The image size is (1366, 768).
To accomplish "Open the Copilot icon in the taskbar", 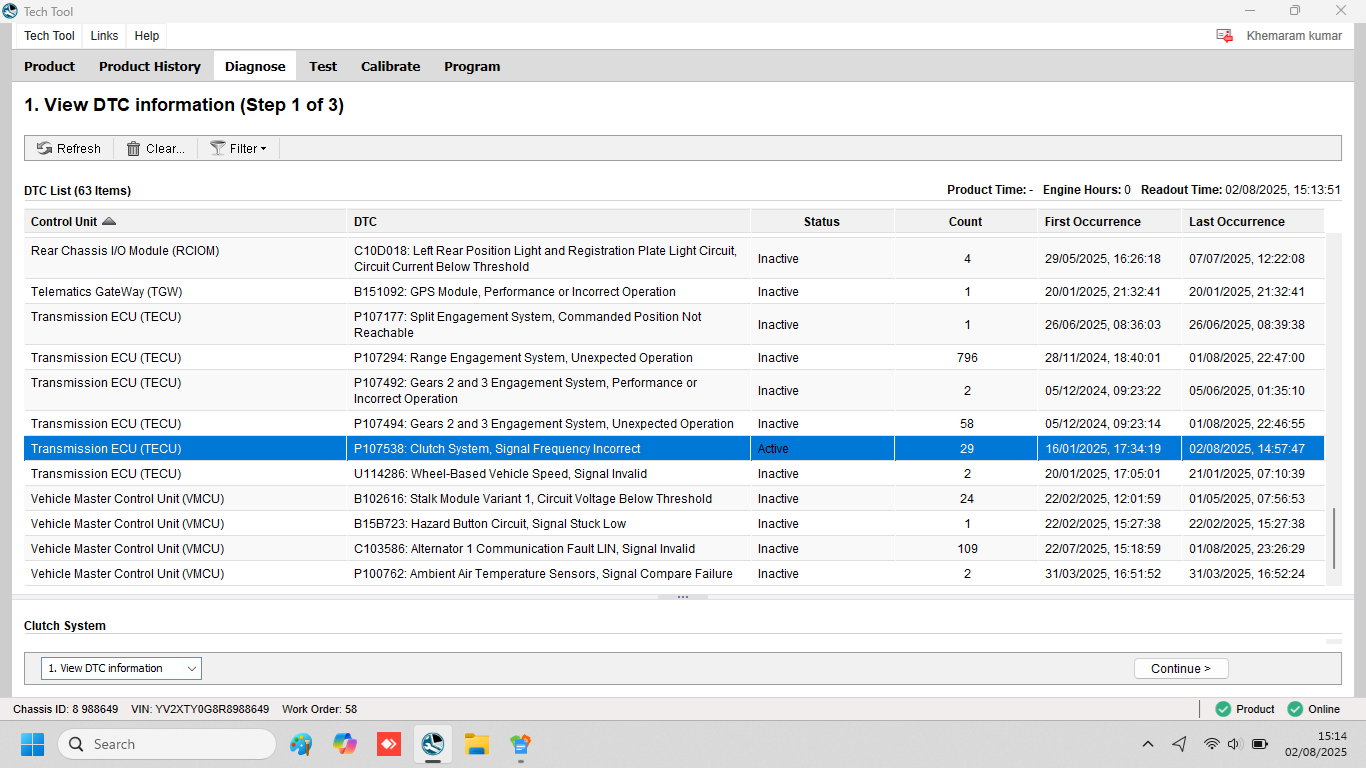I will [x=345, y=744].
